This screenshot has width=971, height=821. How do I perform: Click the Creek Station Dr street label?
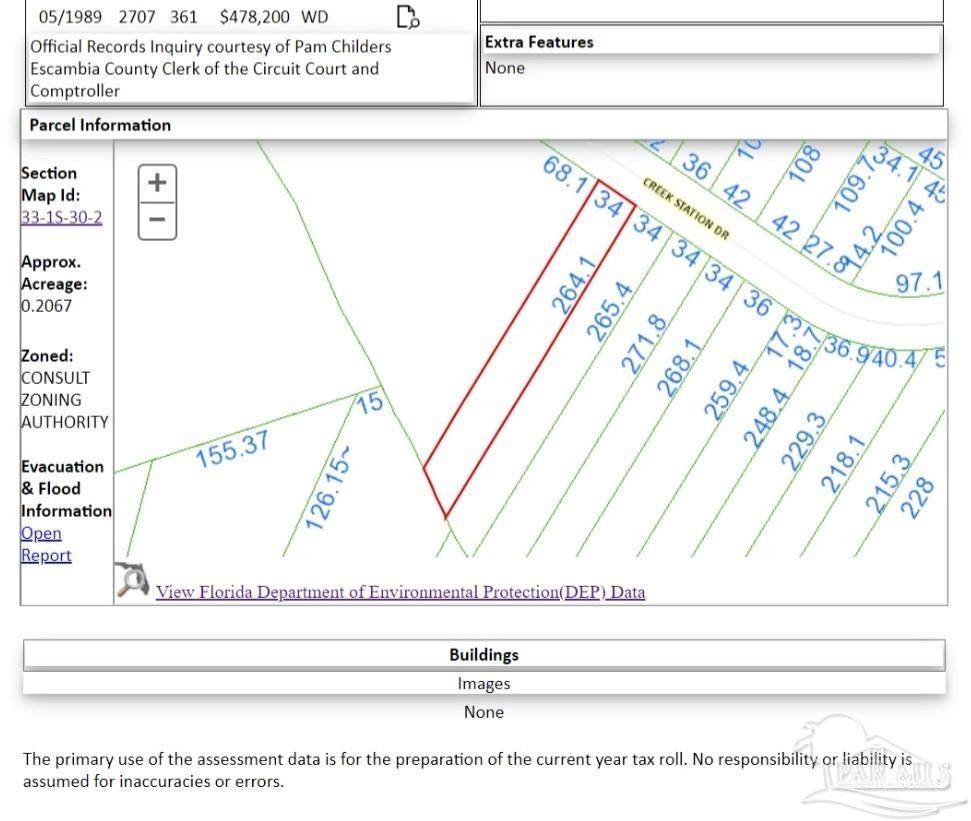[x=686, y=209]
